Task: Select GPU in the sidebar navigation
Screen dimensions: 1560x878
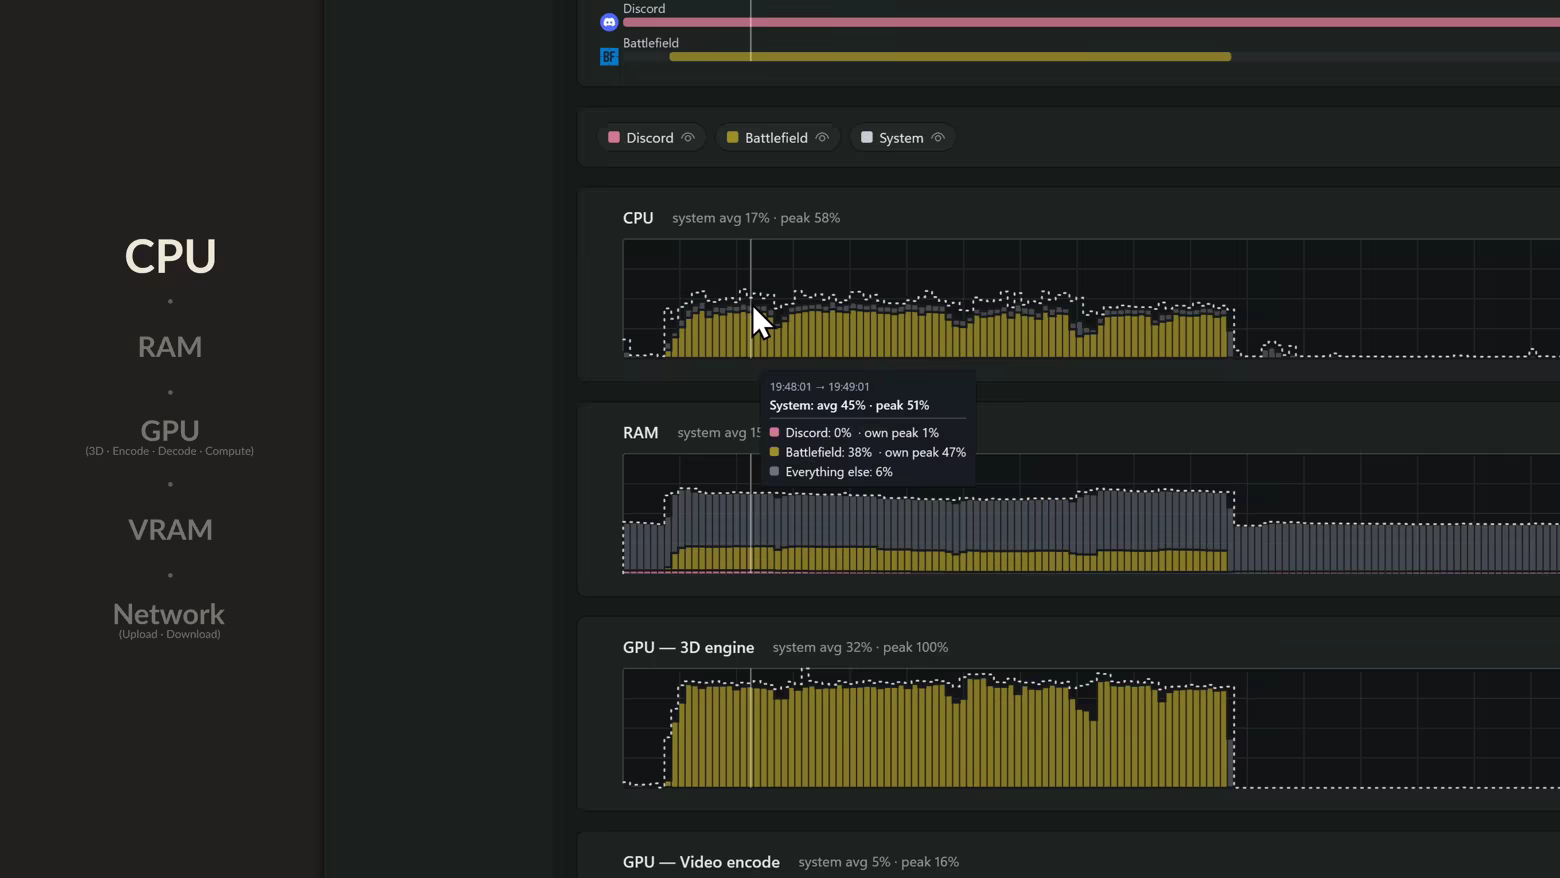Action: [x=170, y=430]
